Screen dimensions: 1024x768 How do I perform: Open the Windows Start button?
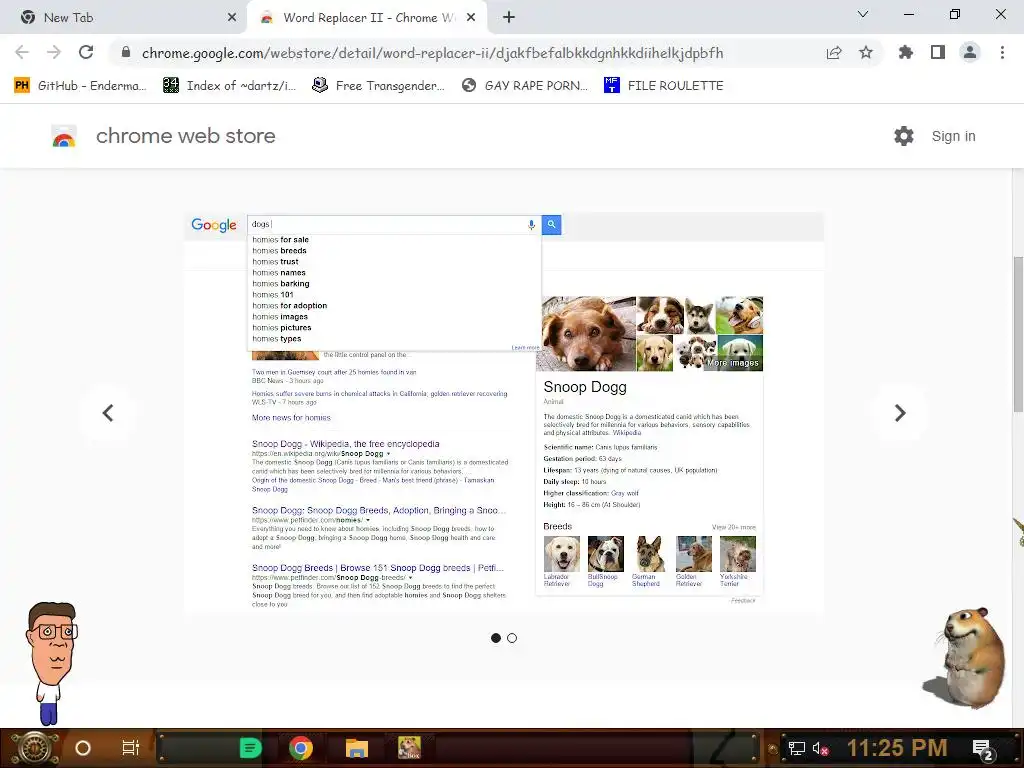35,748
